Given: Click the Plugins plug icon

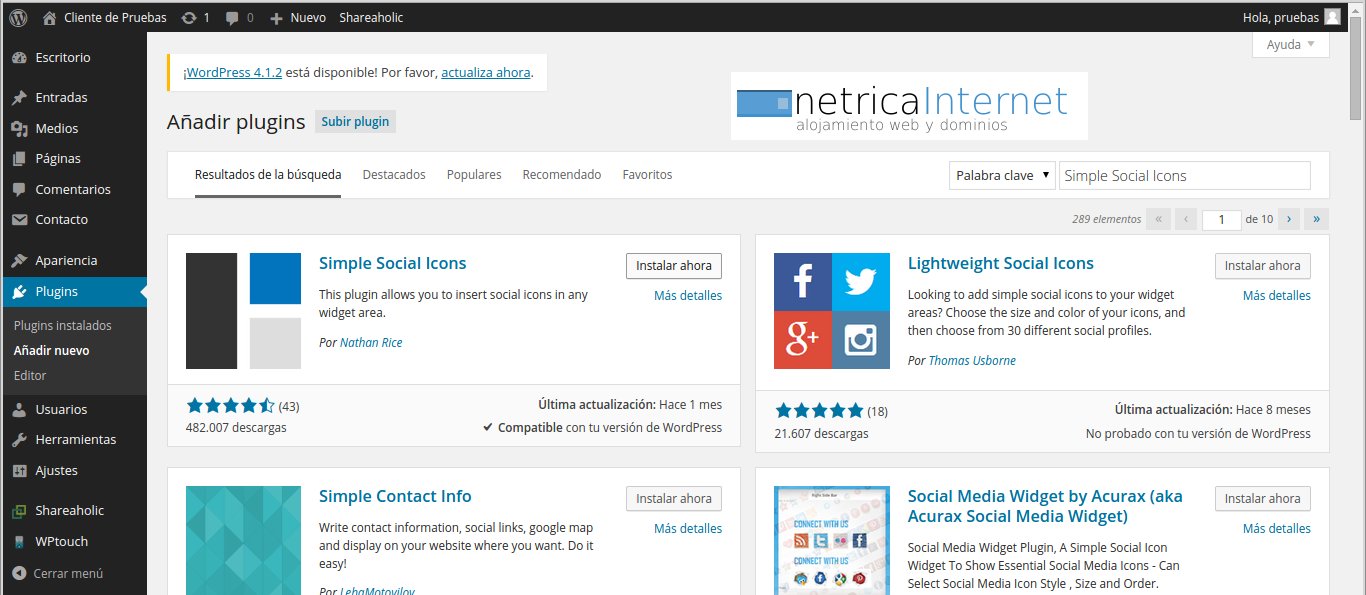Looking at the screenshot, I should [19, 292].
